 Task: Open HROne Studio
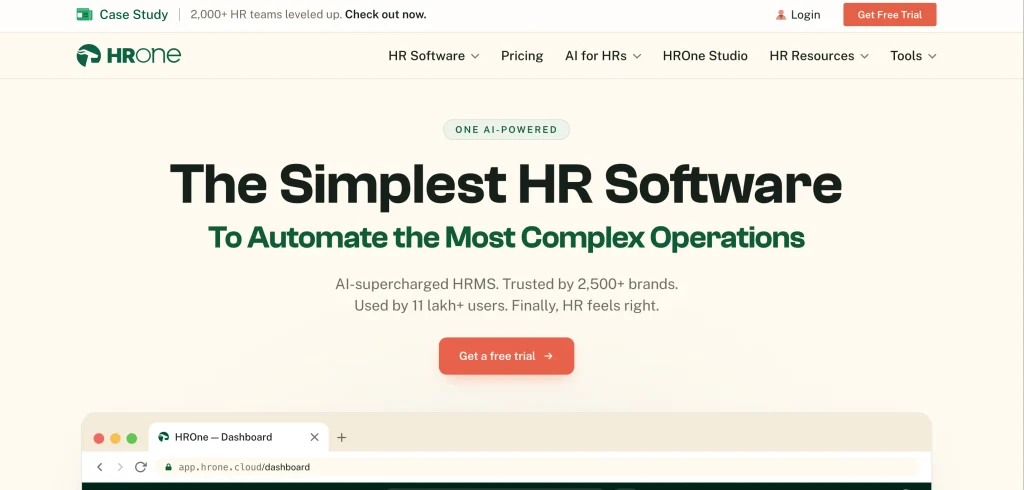705,56
